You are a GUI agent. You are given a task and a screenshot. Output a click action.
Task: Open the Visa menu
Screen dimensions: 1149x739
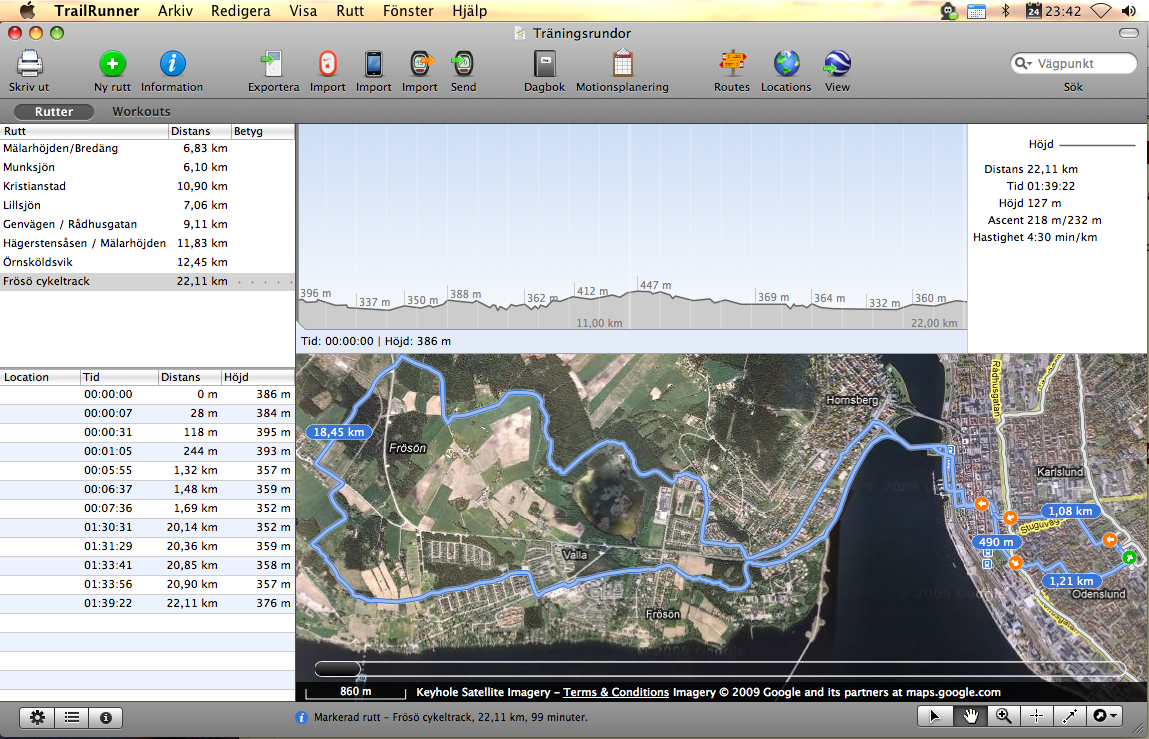click(303, 11)
